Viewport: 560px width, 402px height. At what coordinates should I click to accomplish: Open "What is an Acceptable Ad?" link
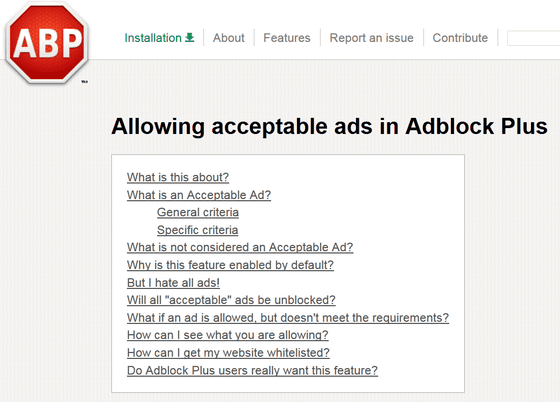point(199,195)
